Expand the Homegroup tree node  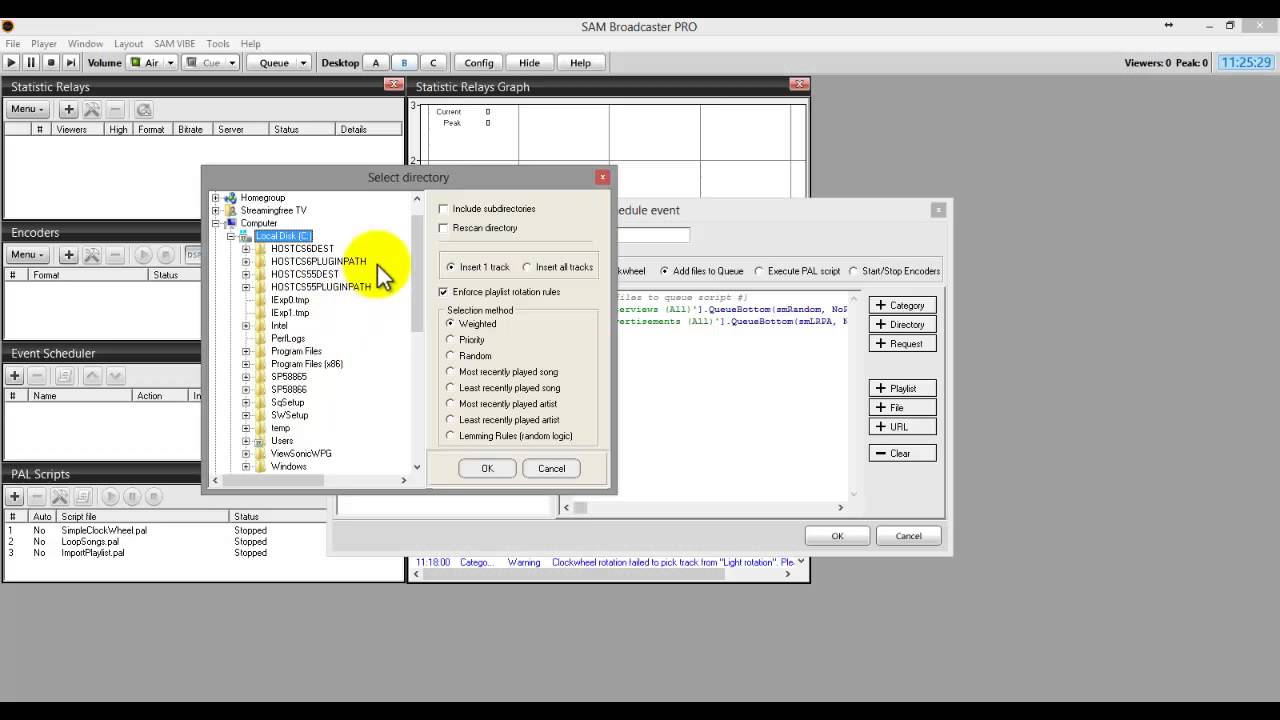pos(216,198)
